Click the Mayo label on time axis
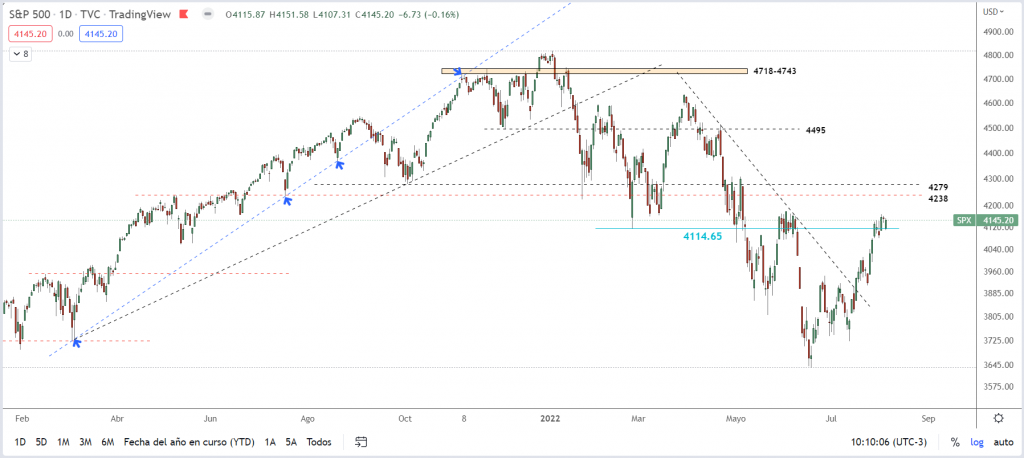 click(735, 418)
